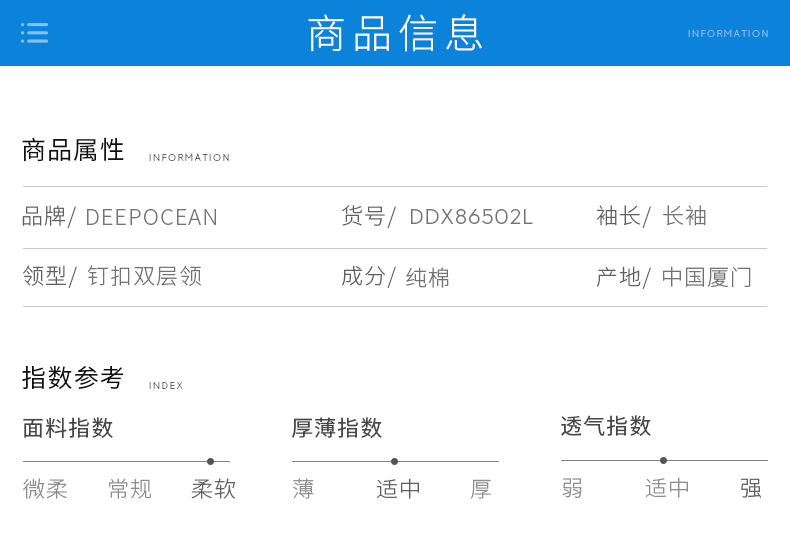Click the 厚薄指数 slider handle

(394, 461)
